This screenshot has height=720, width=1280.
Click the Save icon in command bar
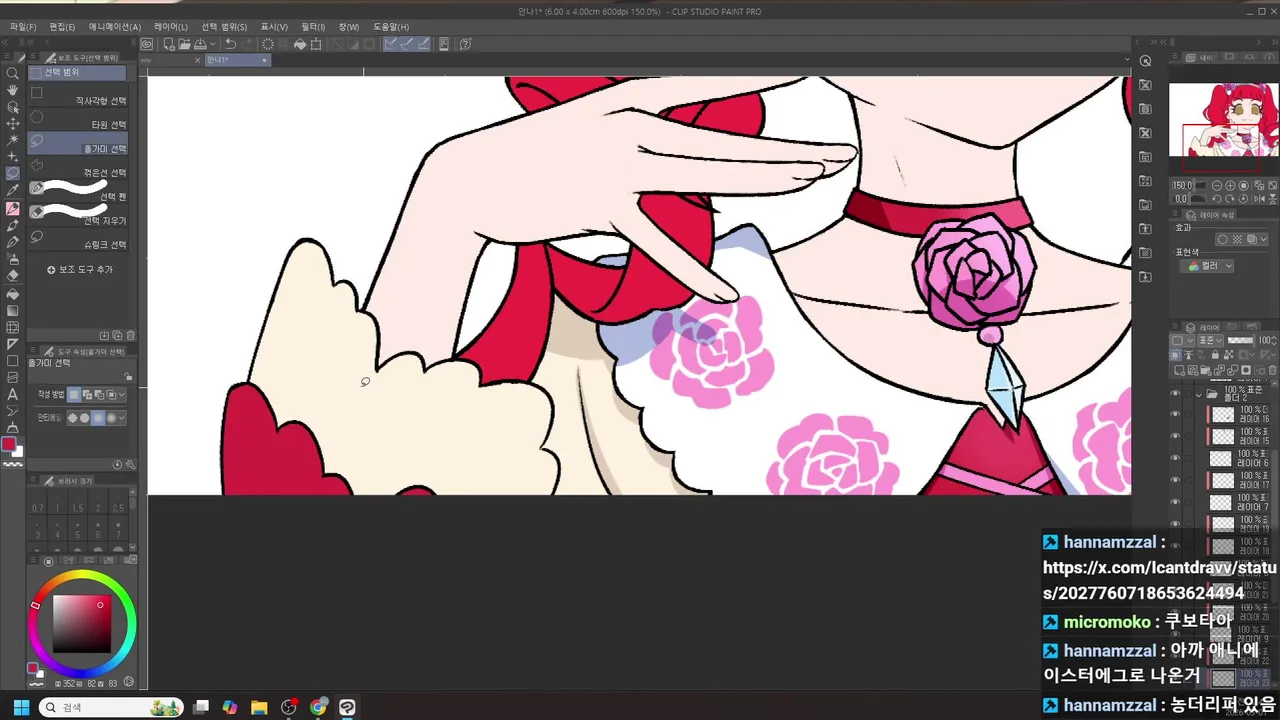point(200,44)
